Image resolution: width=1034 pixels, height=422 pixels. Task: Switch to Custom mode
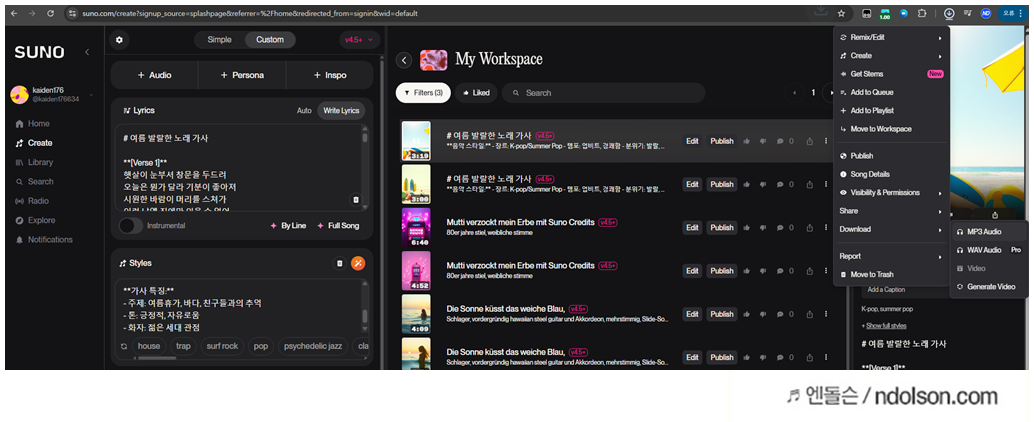point(270,40)
